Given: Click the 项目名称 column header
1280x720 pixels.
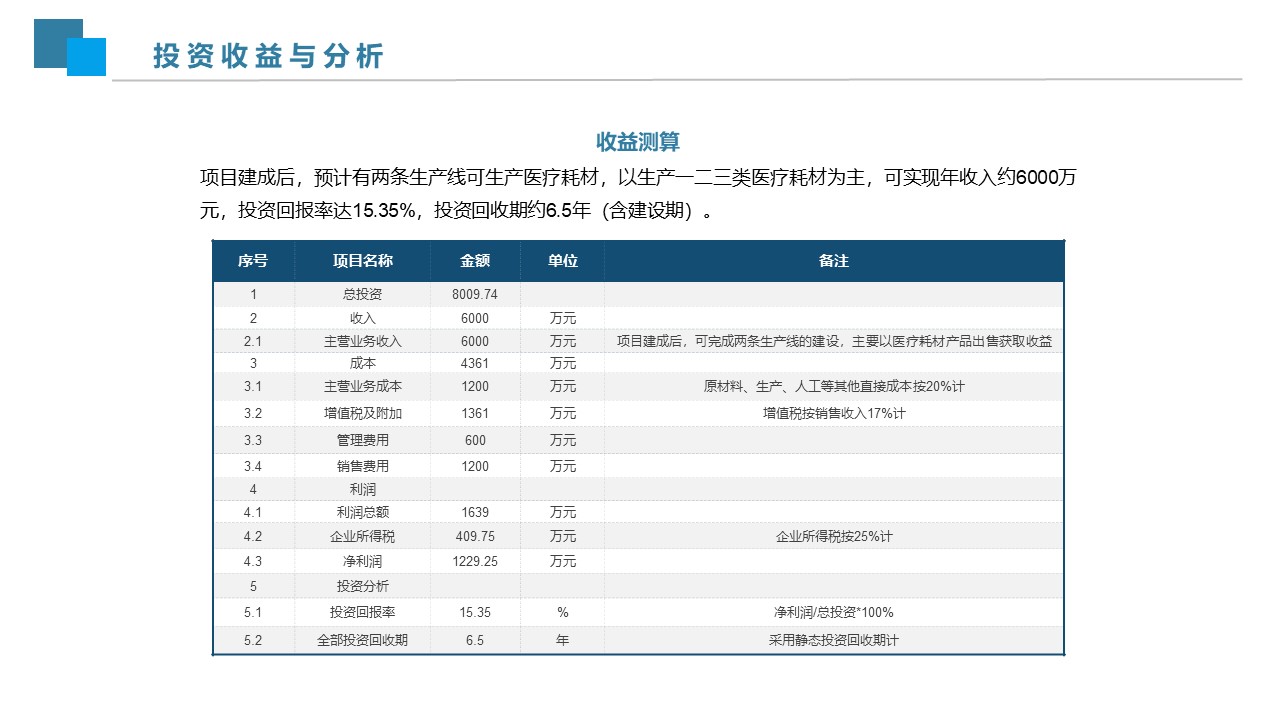Looking at the screenshot, I should [x=363, y=261].
